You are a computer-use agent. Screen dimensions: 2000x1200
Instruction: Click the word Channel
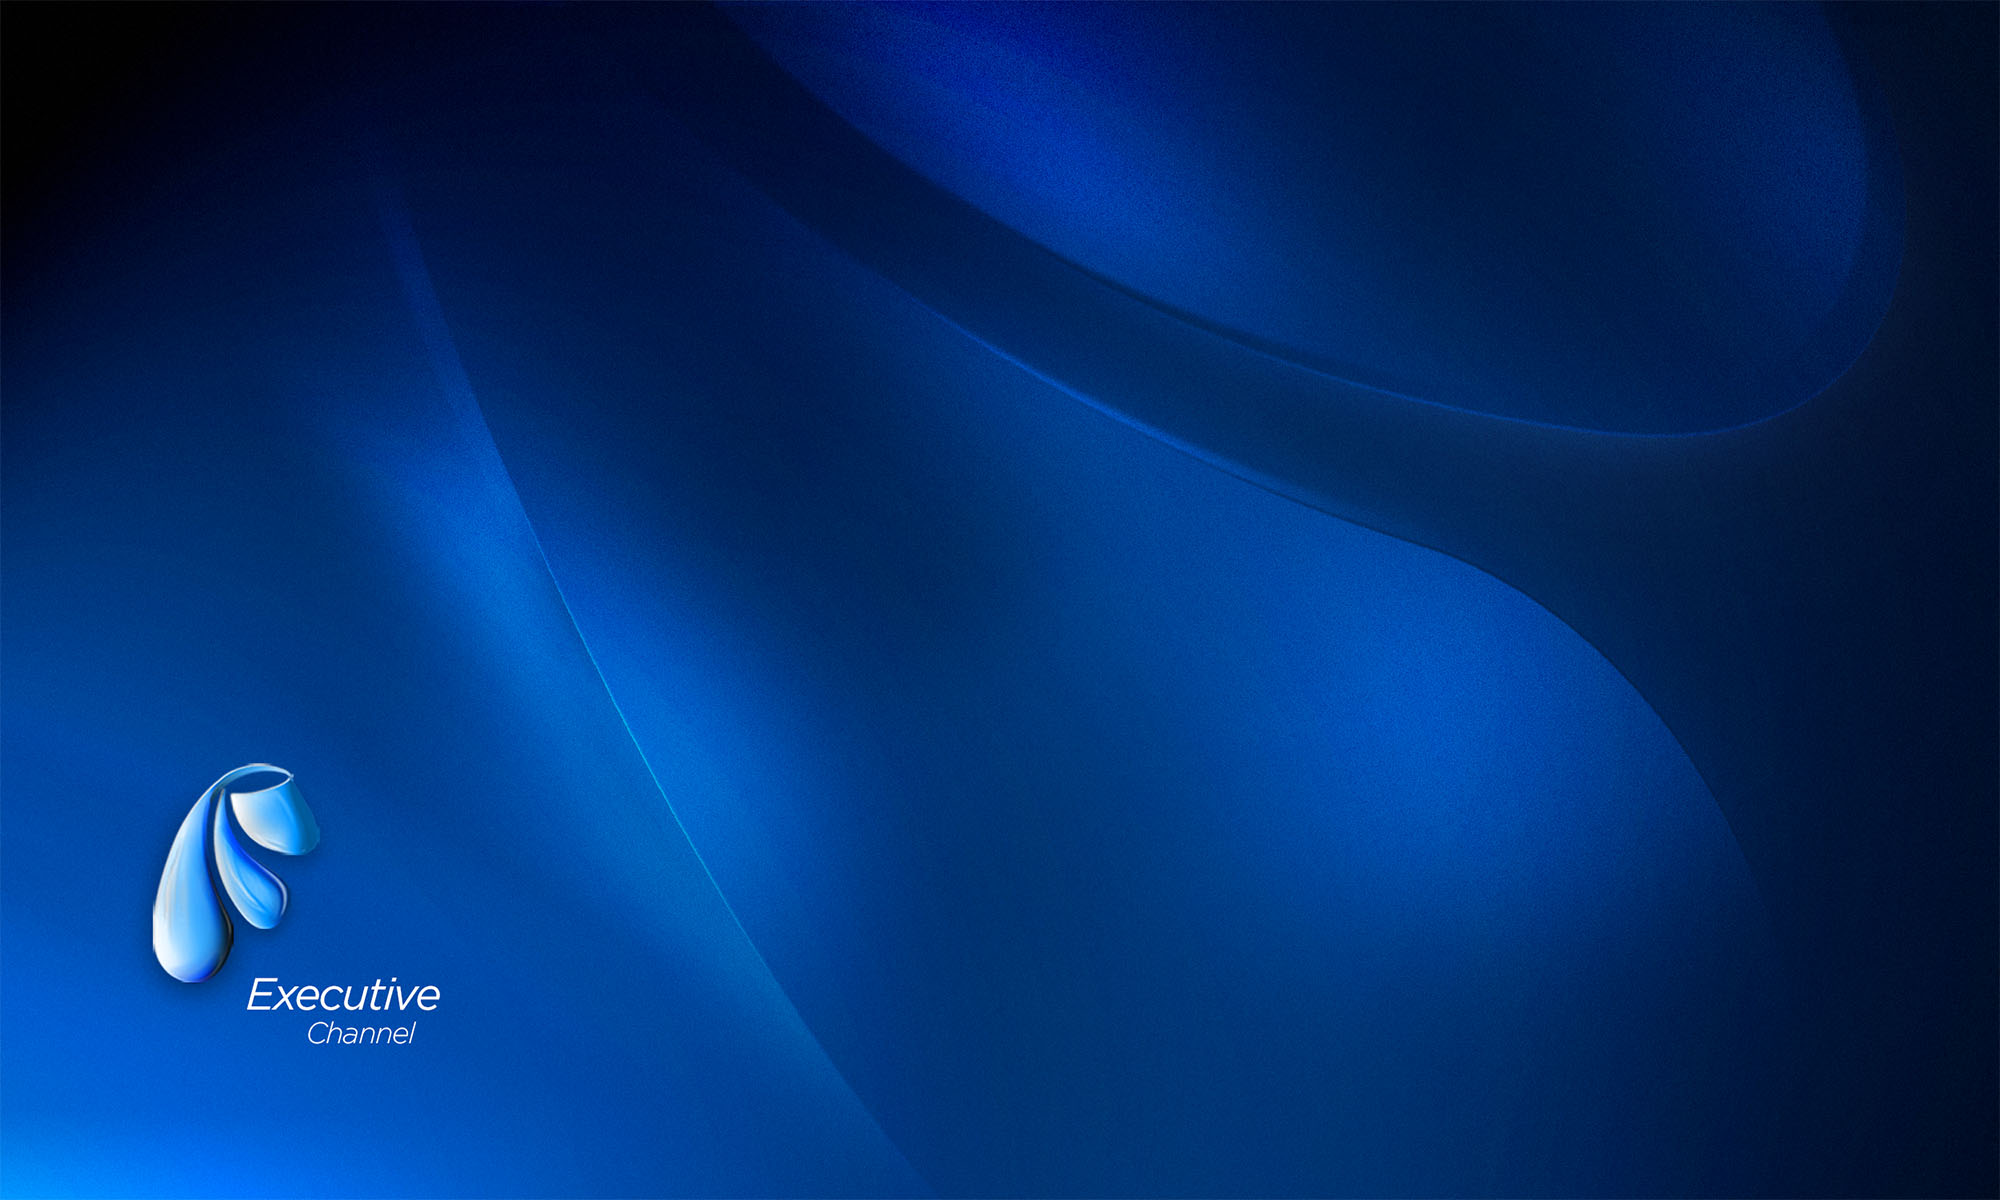tap(361, 1034)
